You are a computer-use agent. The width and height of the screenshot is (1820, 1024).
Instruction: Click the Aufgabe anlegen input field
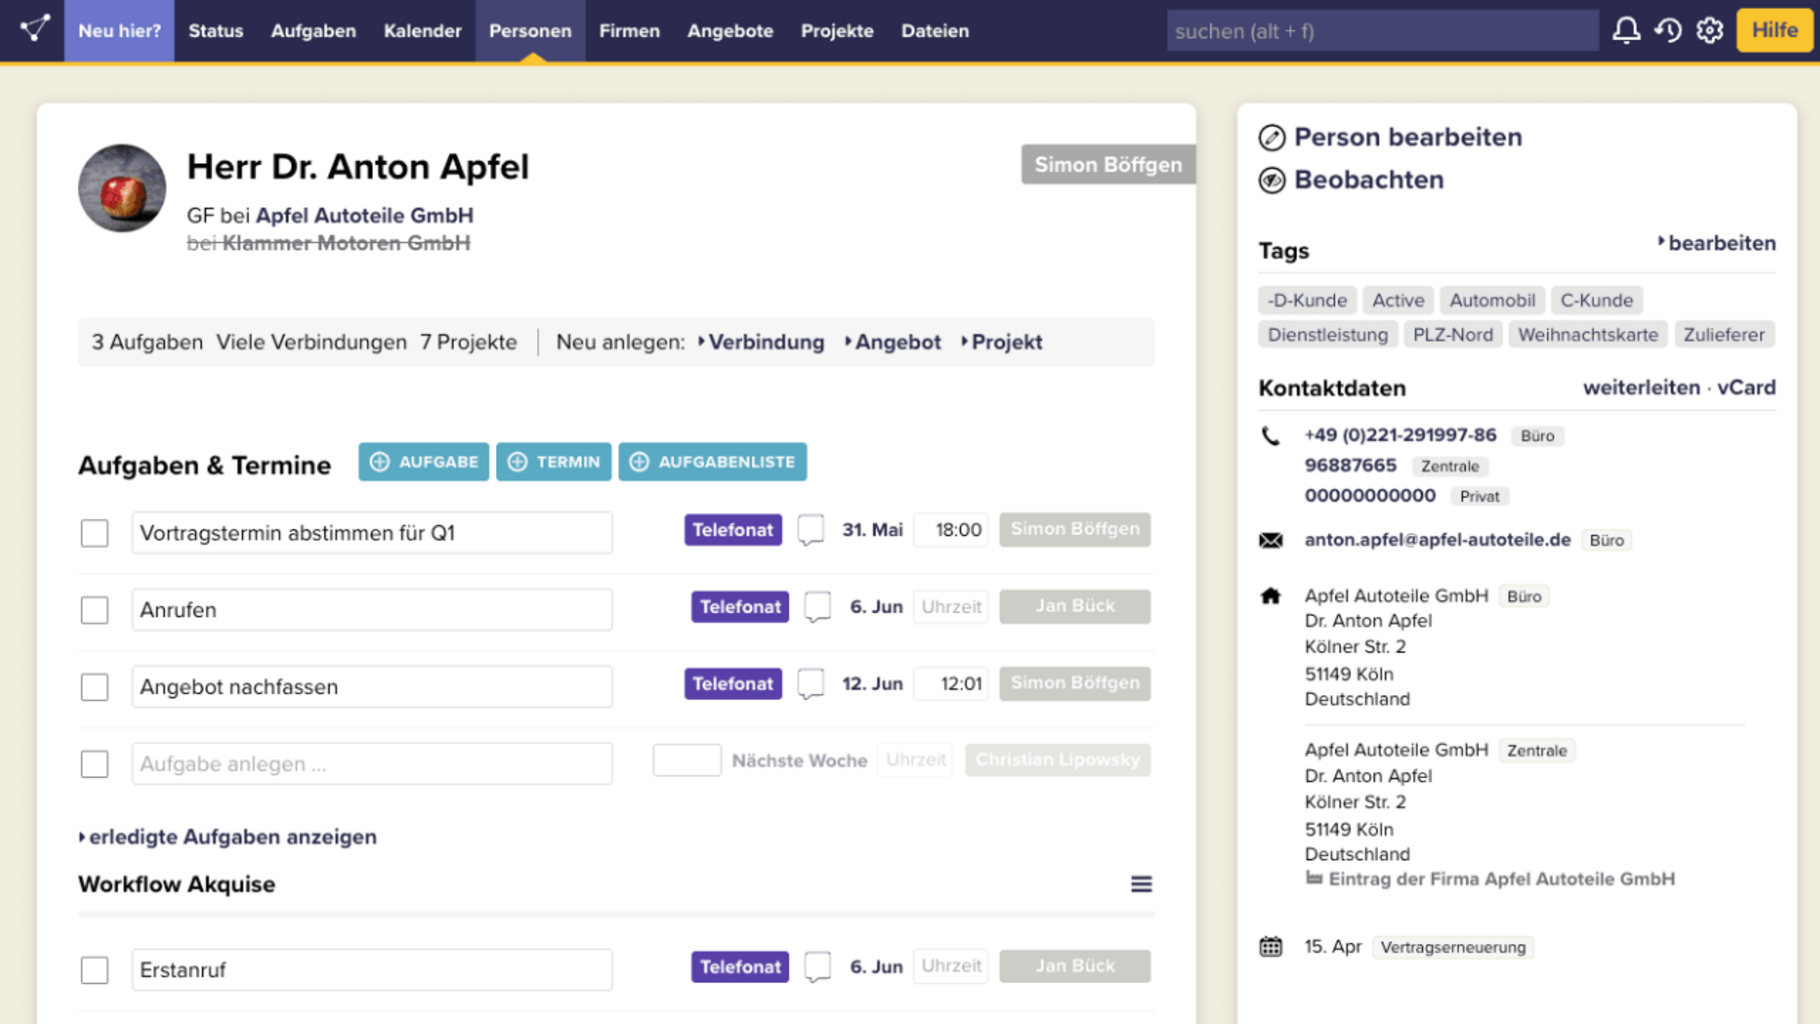point(372,764)
